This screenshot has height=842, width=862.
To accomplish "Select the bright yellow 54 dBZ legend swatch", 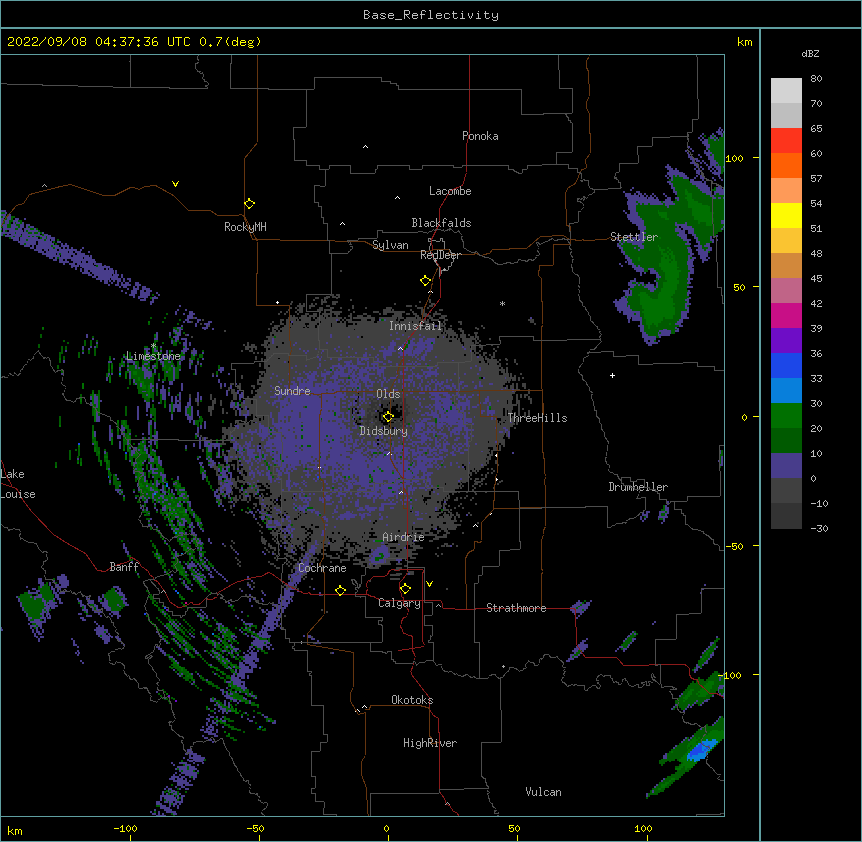I will tap(786, 215).
